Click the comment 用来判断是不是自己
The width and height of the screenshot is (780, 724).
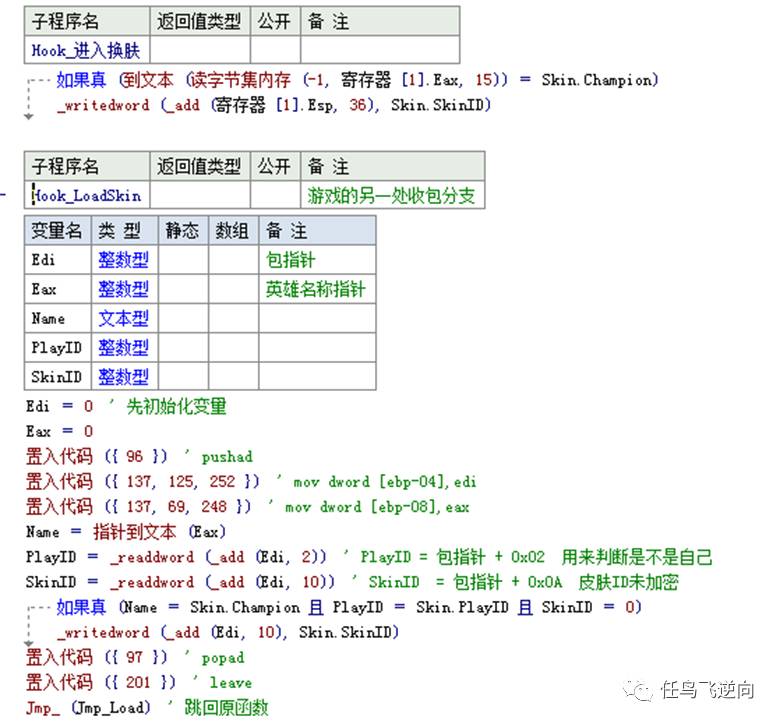point(637,557)
